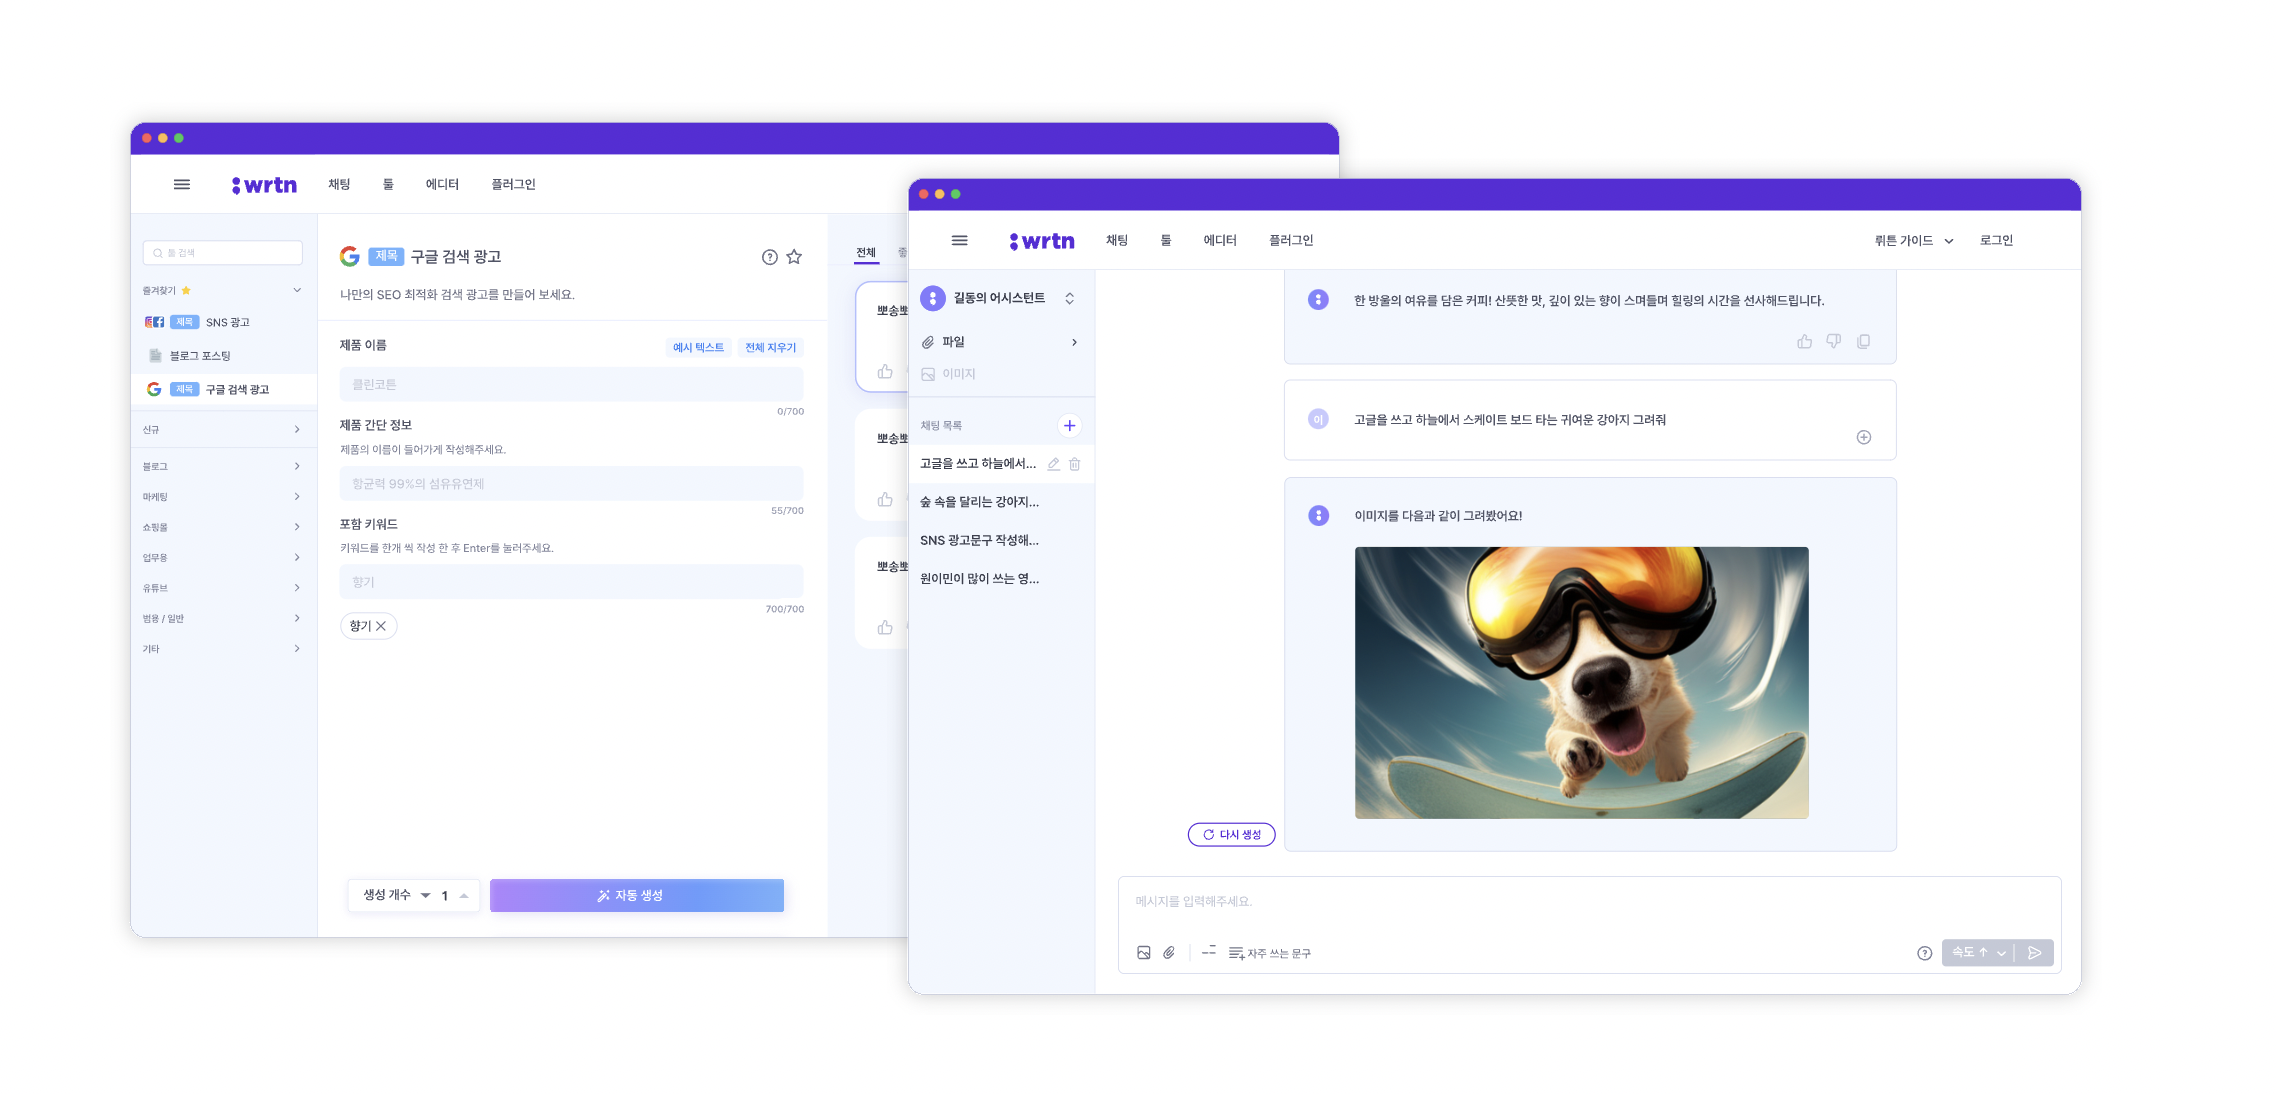Click the star favorite icon for 구글 검색 광고

click(x=794, y=257)
